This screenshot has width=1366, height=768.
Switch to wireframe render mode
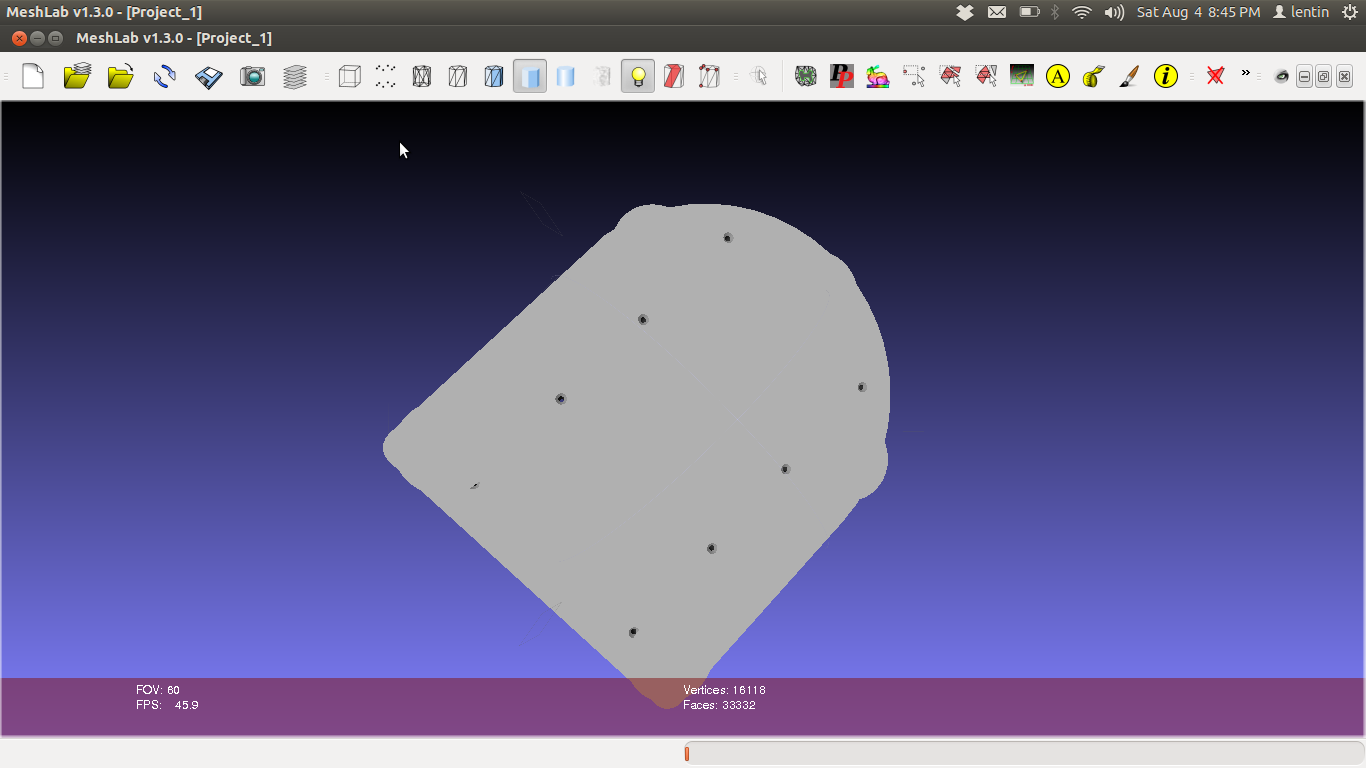421,76
